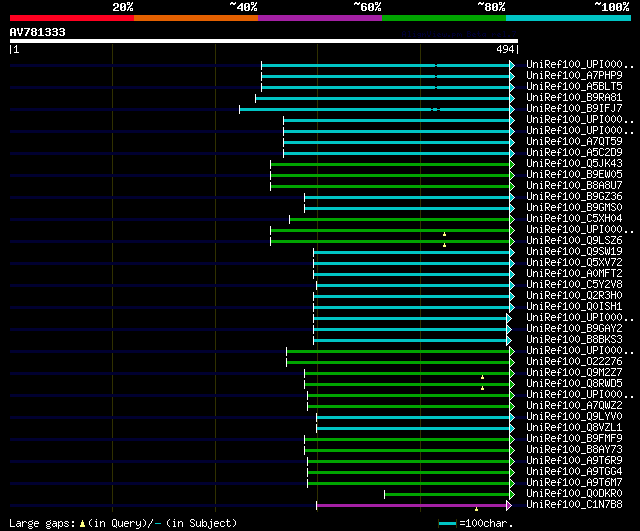This screenshot has width=640, height=531.
Task: Select the UniRef100_Q9LSZ6 label
Action: [574, 241]
